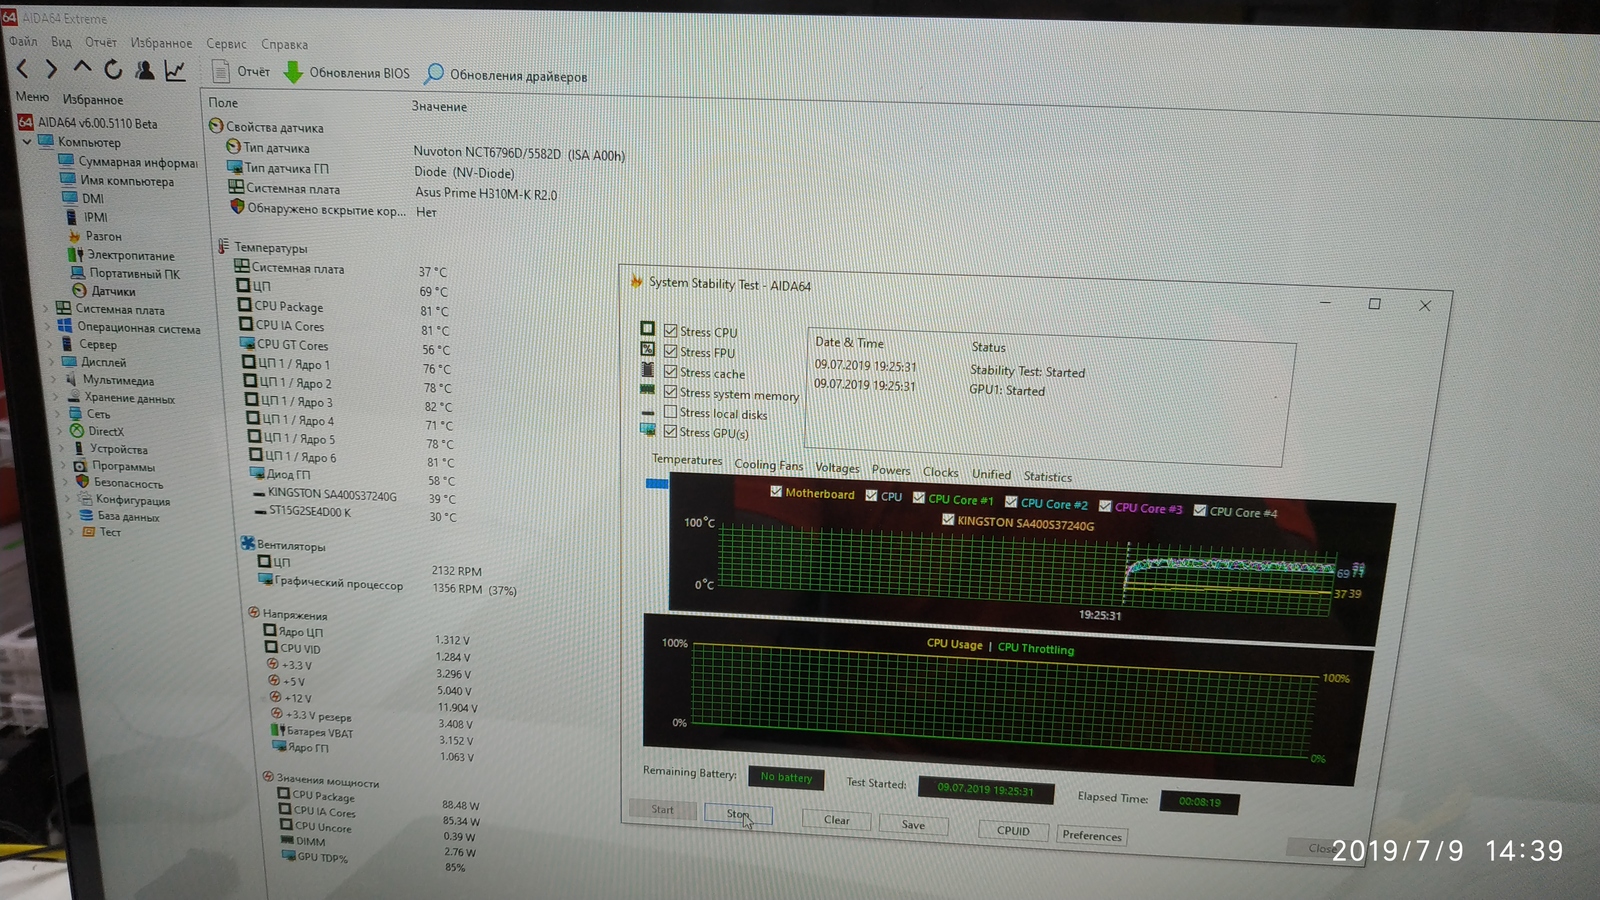The image size is (1600, 900).
Task: Click the Save button
Action: click(x=913, y=824)
